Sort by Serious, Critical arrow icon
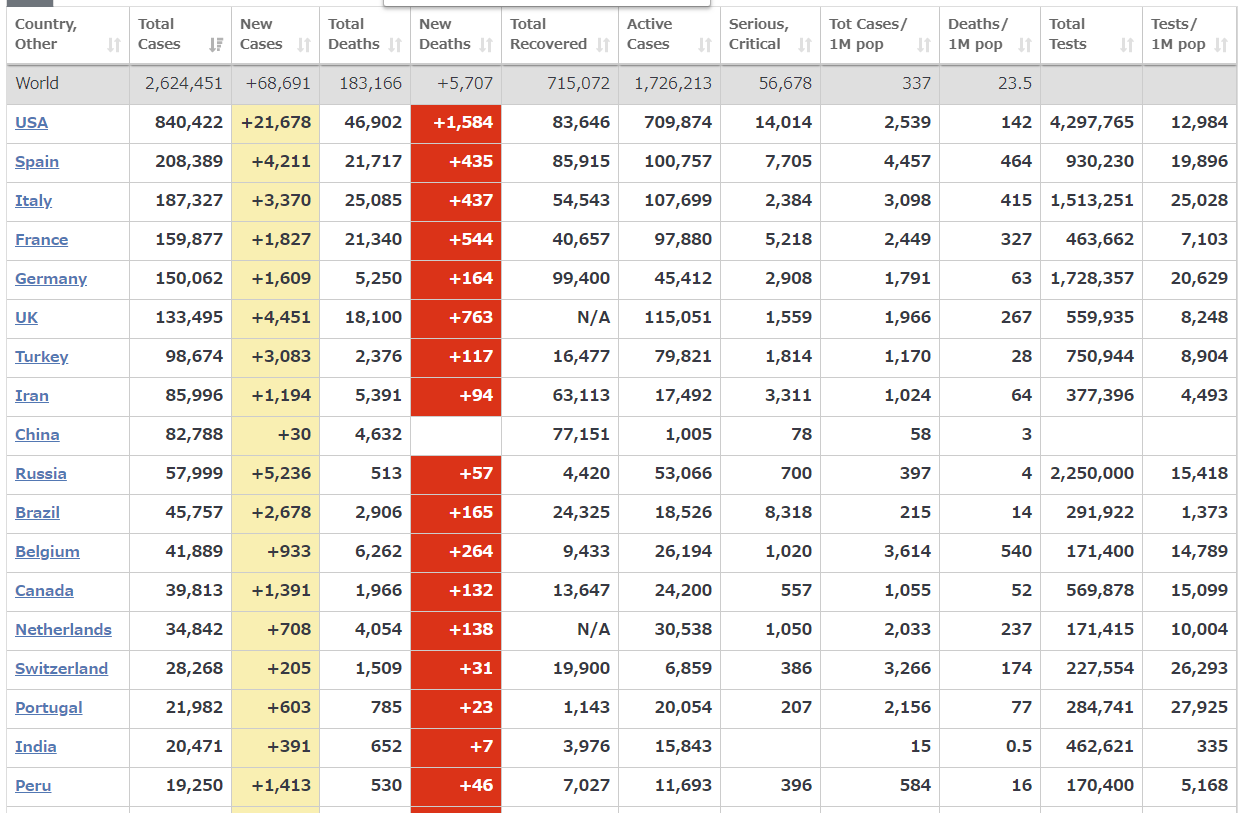 pos(805,45)
